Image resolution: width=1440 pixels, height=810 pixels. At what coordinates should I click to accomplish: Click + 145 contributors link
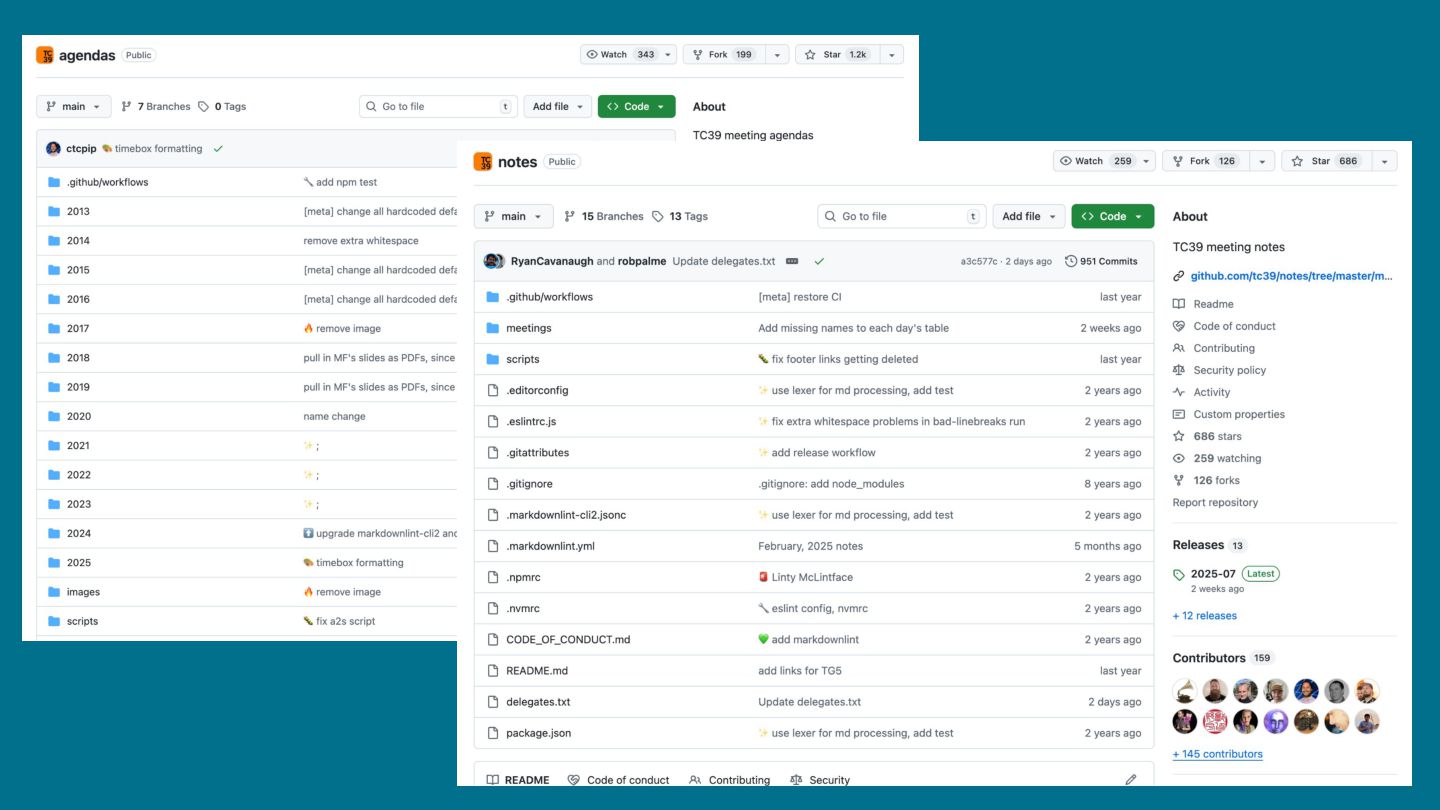[x=1218, y=754]
